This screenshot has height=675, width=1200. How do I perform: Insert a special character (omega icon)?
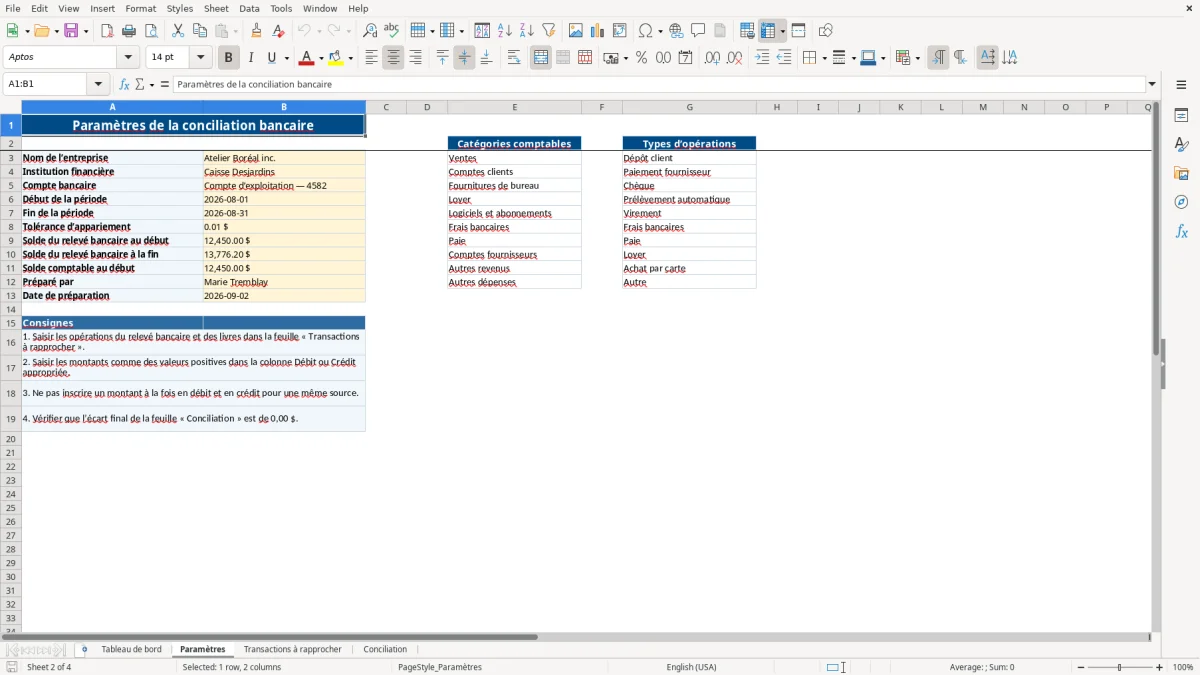click(x=646, y=31)
